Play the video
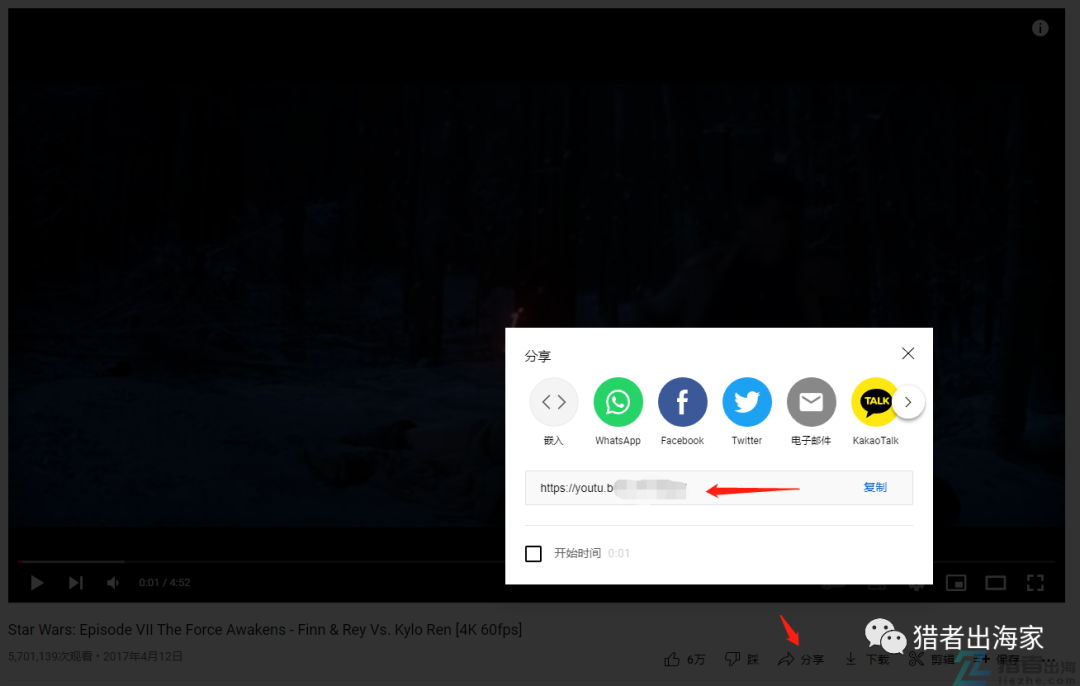Viewport: 1080px width, 686px height. (37, 582)
